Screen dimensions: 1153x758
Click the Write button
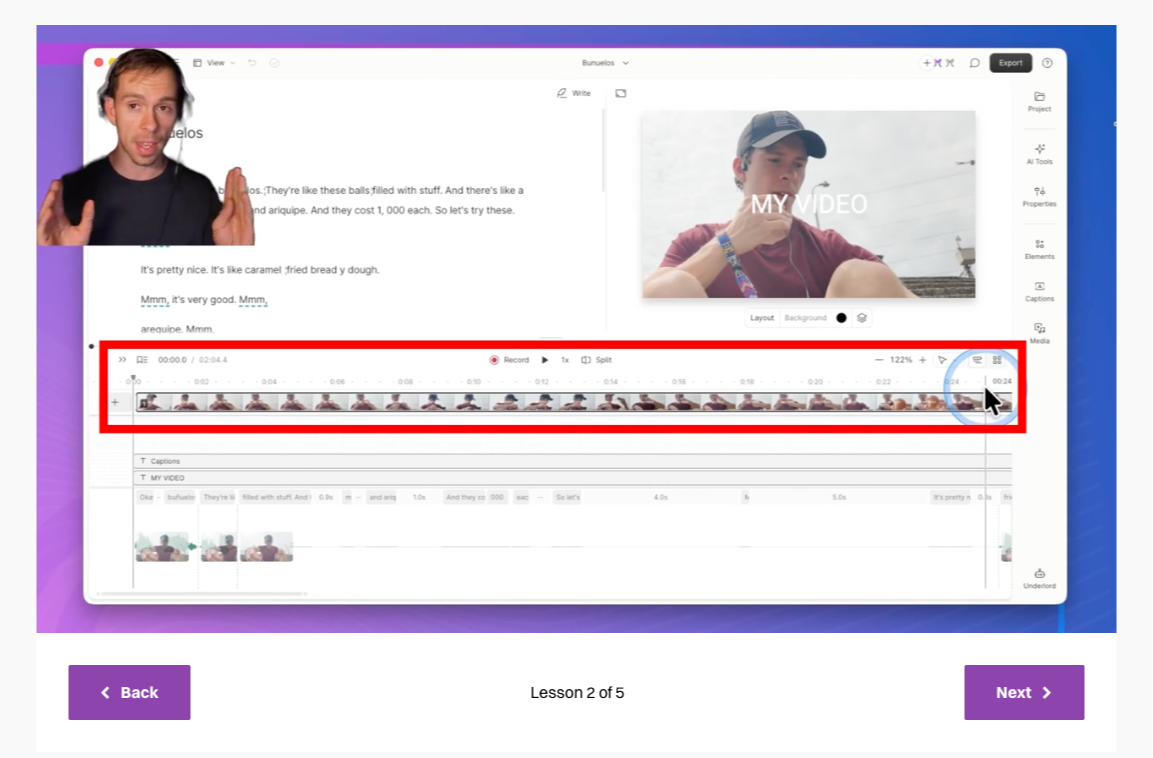(x=574, y=93)
